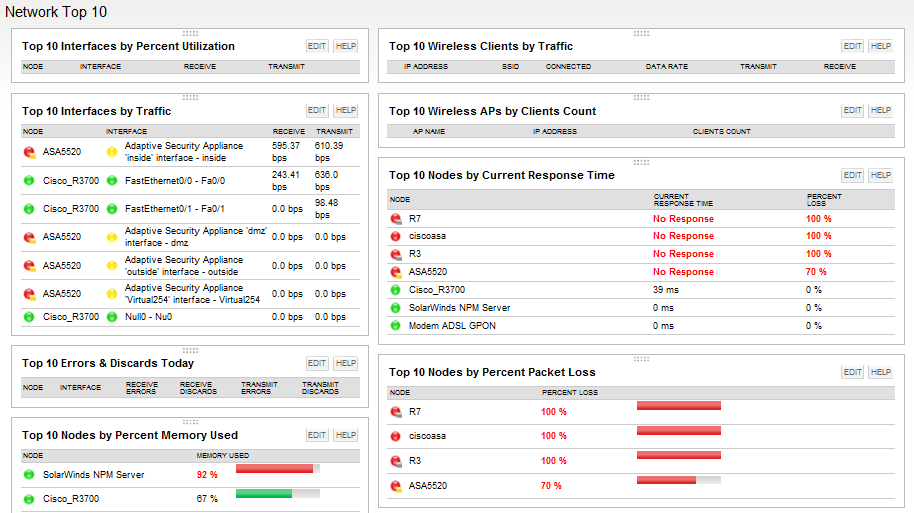
Task: Click yellow status icon of Virtual254 interface
Action: click(x=112, y=294)
